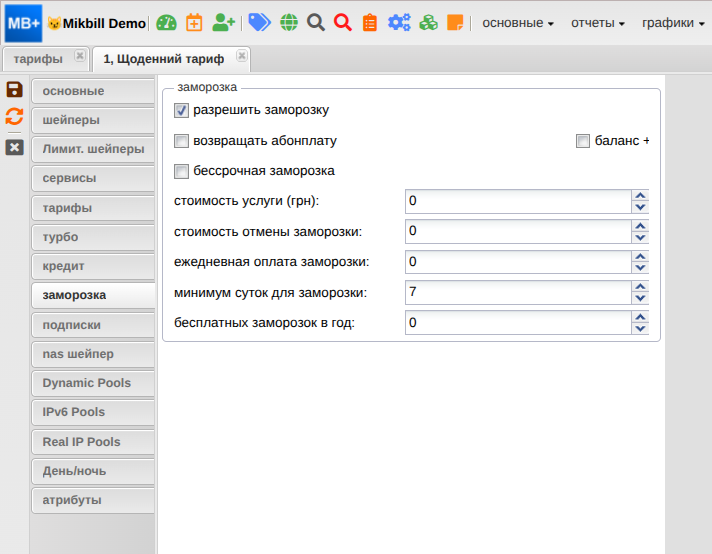This screenshot has height=554, width=712.
Task: Save tariff with floppy disk icon
Action: [x=14, y=90]
